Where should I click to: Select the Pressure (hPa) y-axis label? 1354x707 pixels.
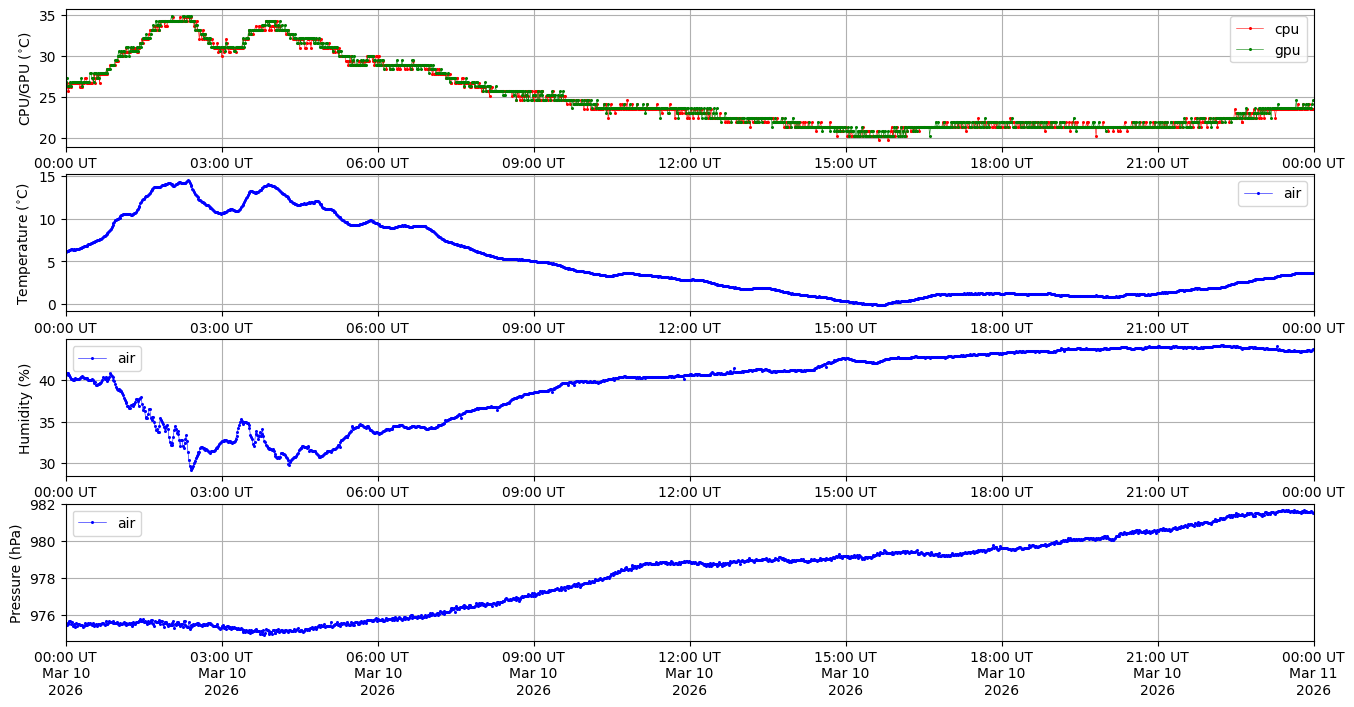(x=16, y=573)
